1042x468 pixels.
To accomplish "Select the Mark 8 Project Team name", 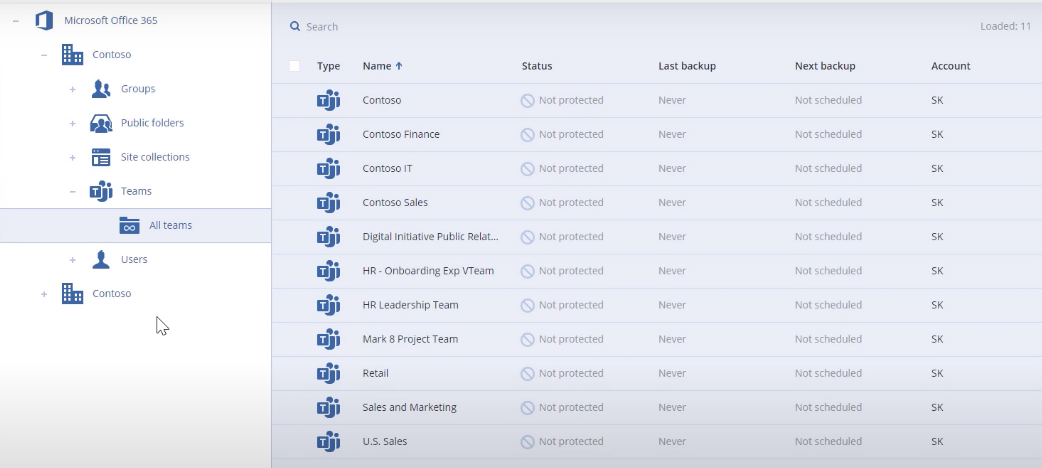I will click(x=410, y=339).
